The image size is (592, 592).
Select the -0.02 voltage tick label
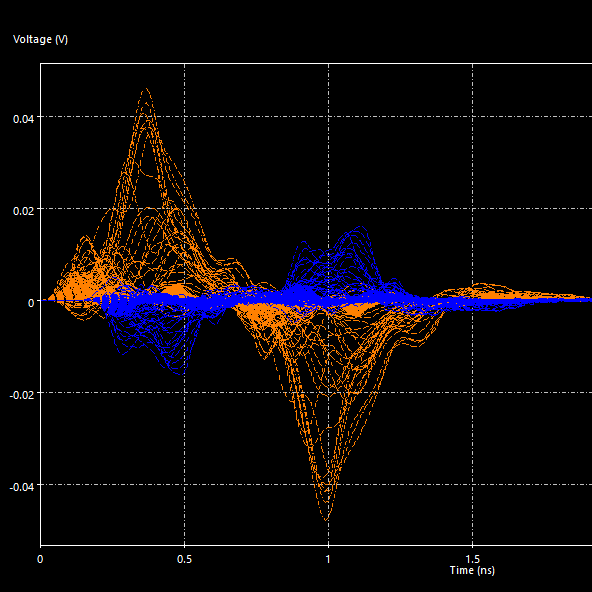click(x=22, y=395)
